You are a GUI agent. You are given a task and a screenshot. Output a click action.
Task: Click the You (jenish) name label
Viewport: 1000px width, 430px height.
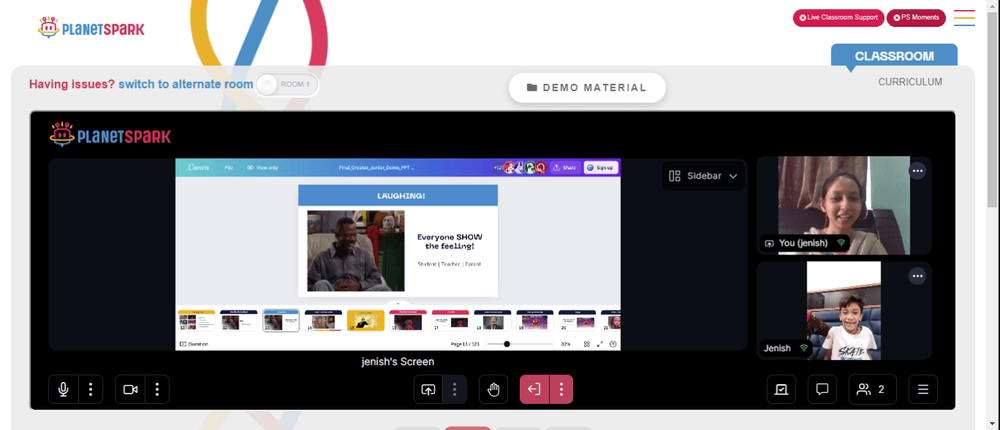(x=803, y=243)
